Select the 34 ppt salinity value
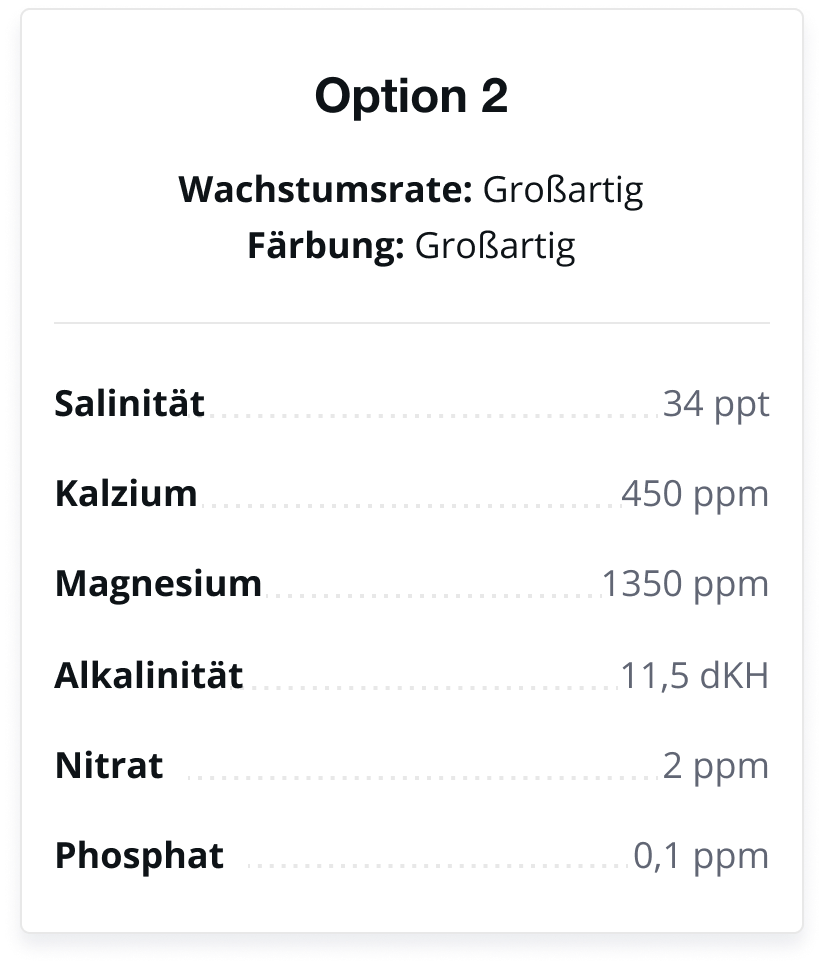The height and width of the screenshot is (966, 824). click(716, 405)
